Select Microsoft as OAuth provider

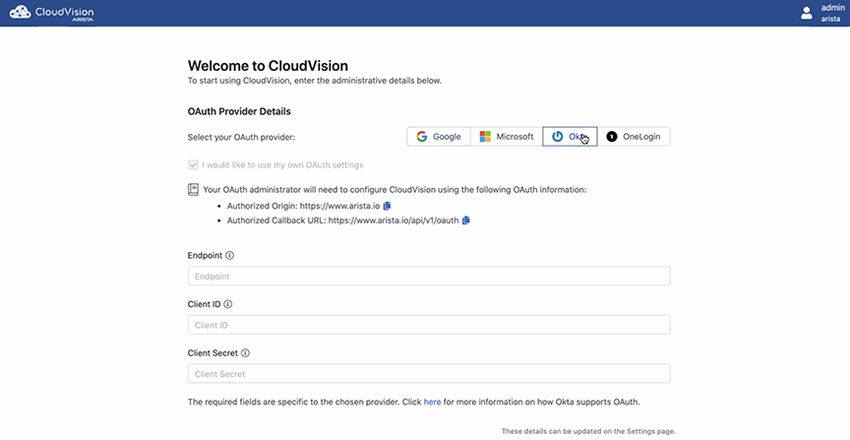pos(506,137)
